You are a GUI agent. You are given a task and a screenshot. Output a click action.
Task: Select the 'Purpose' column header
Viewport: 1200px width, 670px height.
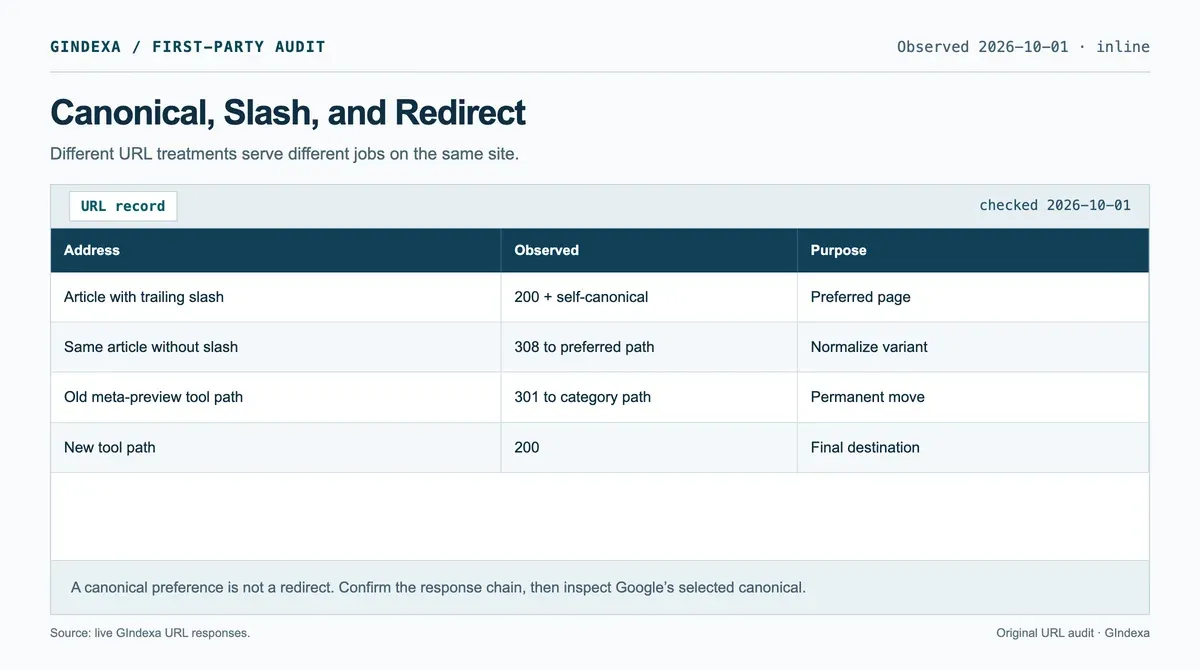coord(973,250)
